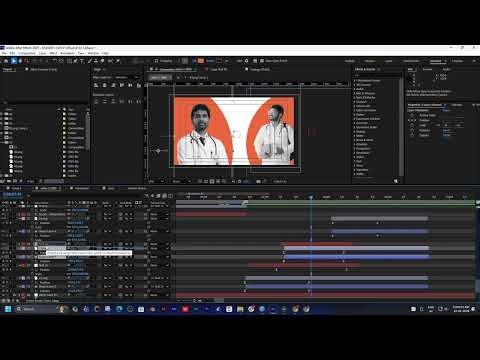
Task: Open the Composition menu
Action: click(27, 53)
